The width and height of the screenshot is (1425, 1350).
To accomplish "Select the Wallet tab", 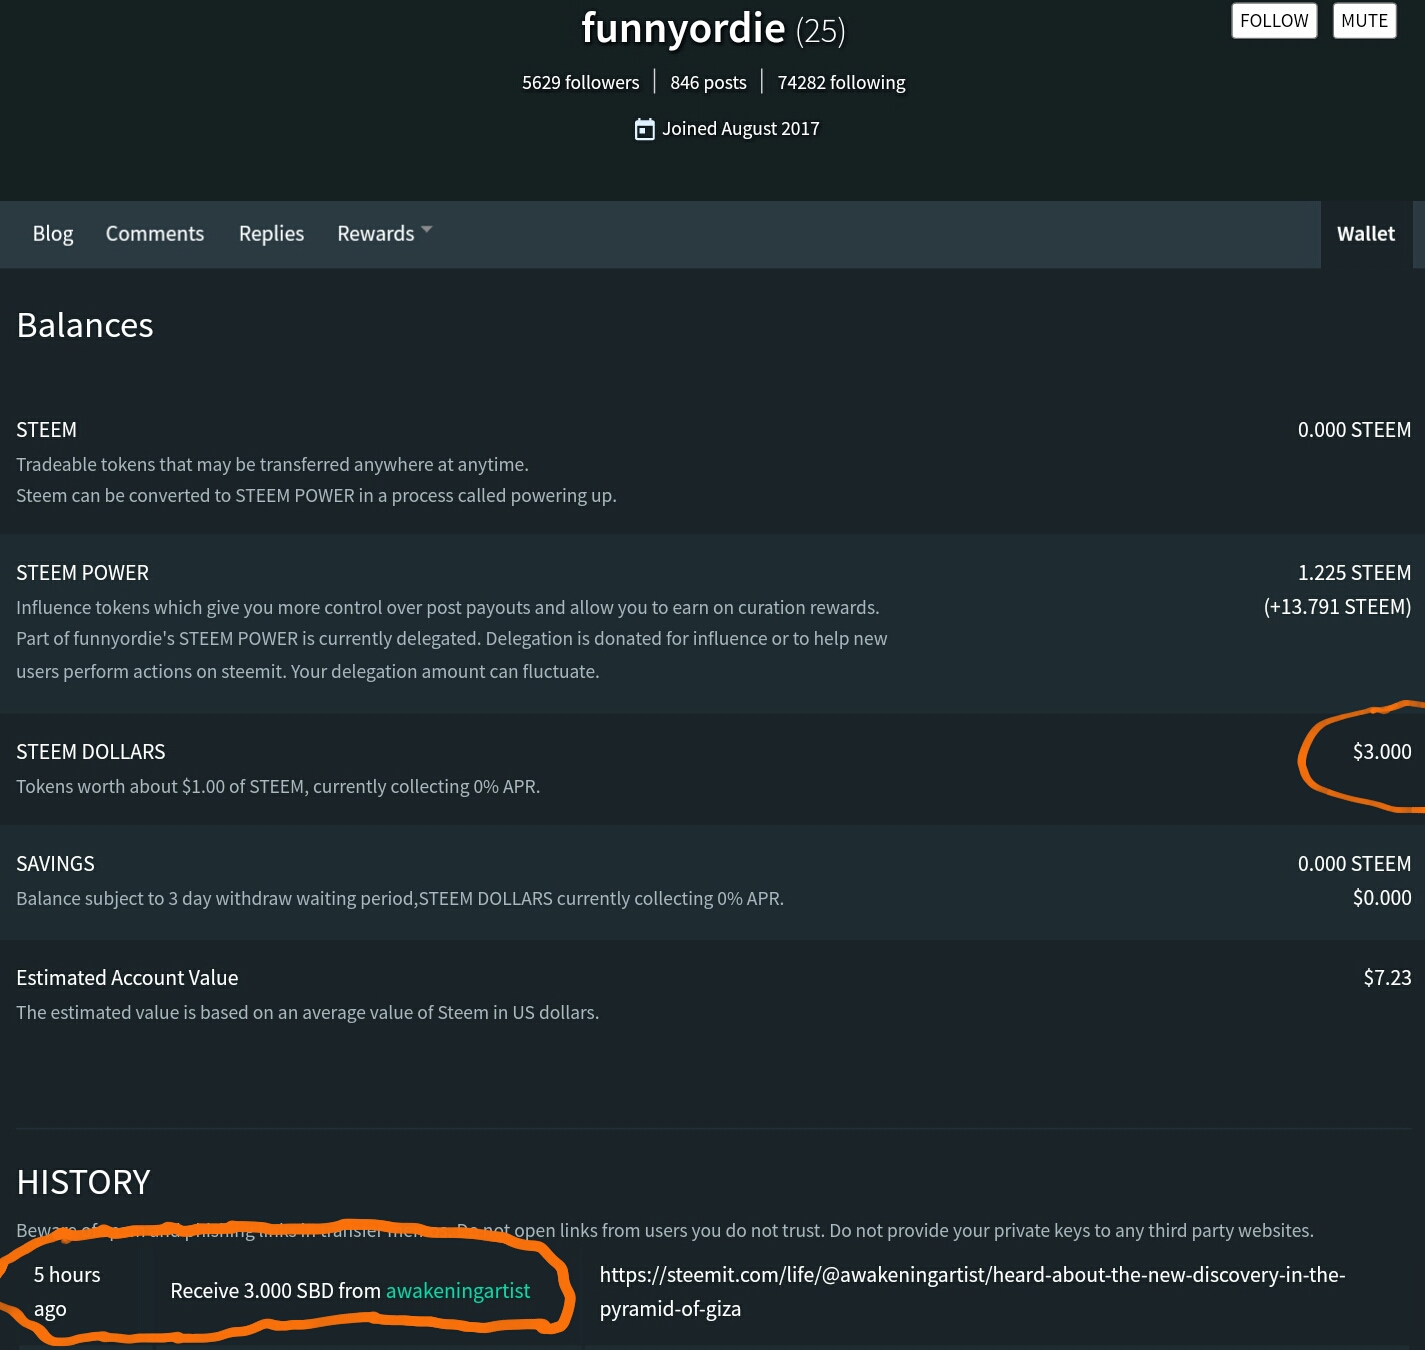I will tap(1366, 234).
